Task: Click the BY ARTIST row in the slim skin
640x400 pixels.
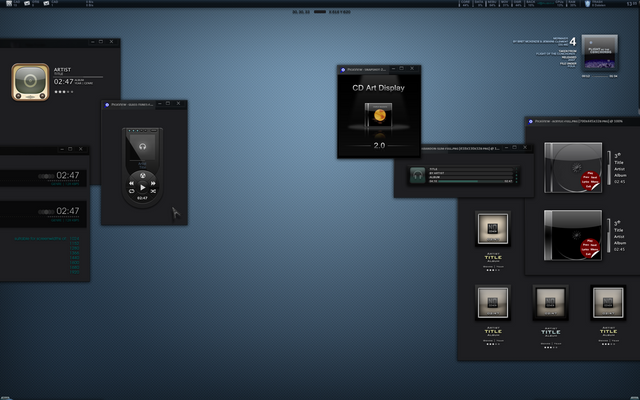Action: tap(471, 173)
